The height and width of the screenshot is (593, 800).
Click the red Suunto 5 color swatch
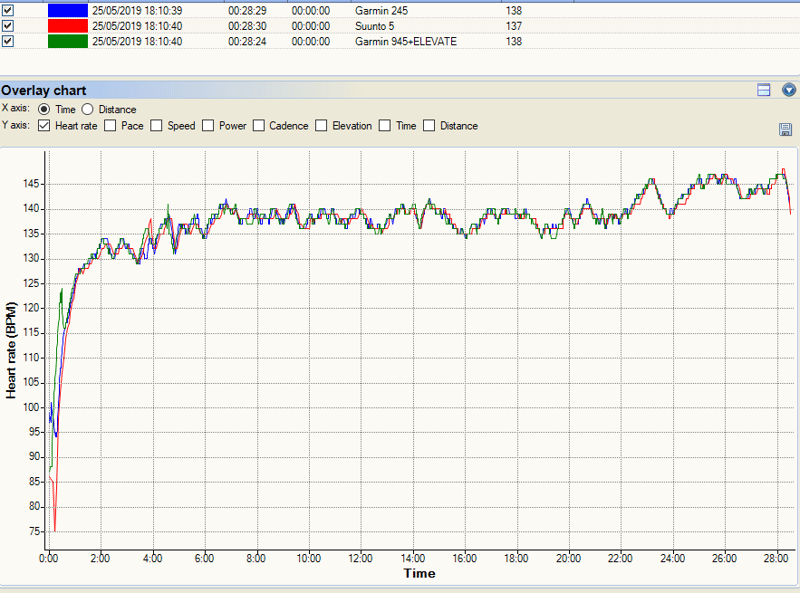point(68,26)
